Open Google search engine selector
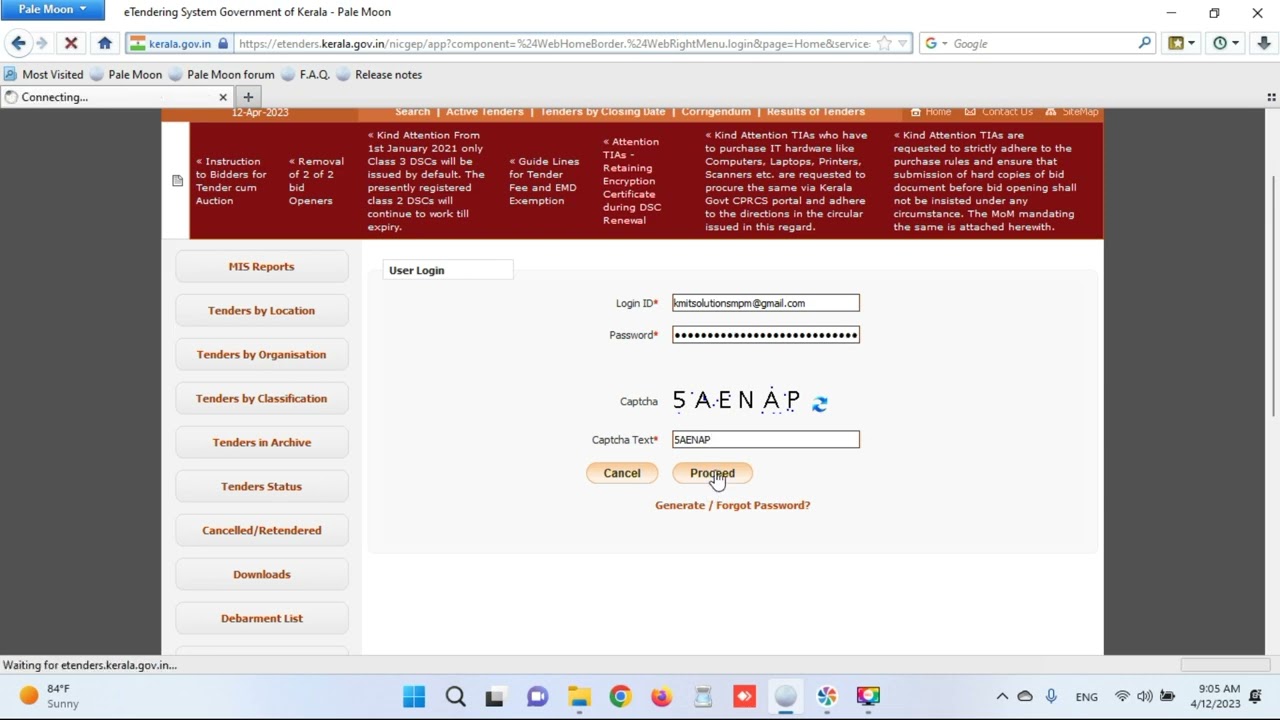1280x720 pixels. tap(936, 44)
